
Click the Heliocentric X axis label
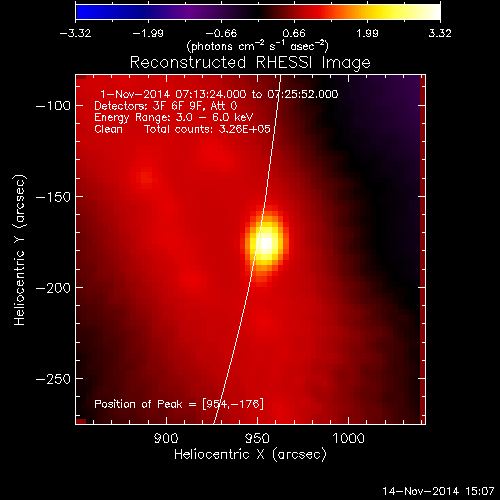(x=250, y=455)
